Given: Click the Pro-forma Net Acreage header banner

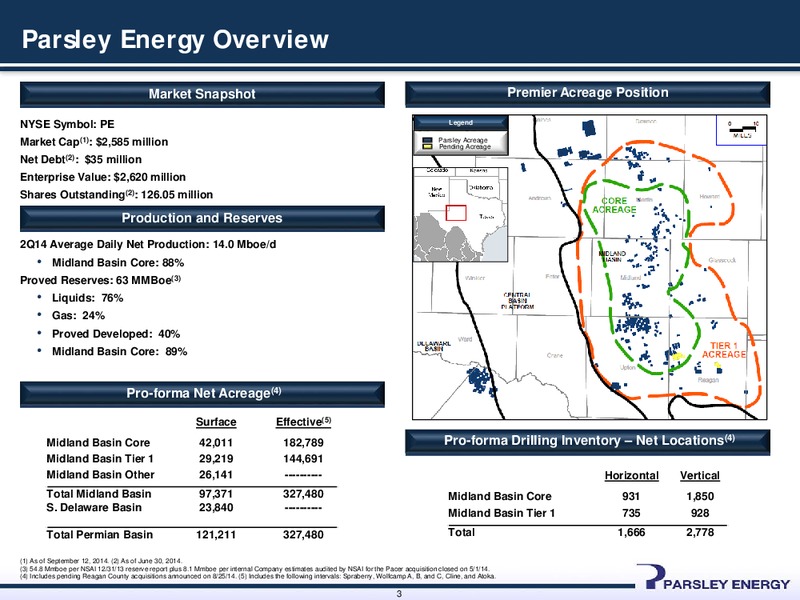Looking at the screenshot, I should coord(202,393).
